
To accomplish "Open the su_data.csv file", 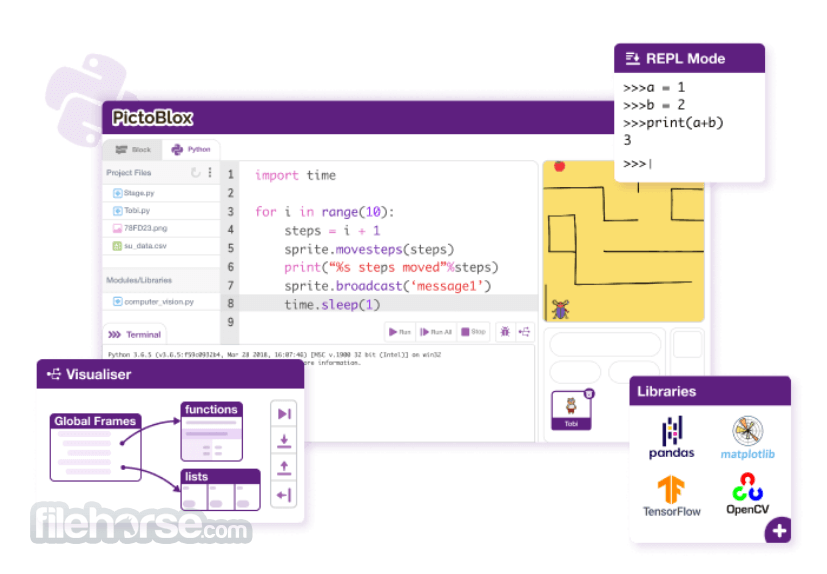I will point(161,246).
